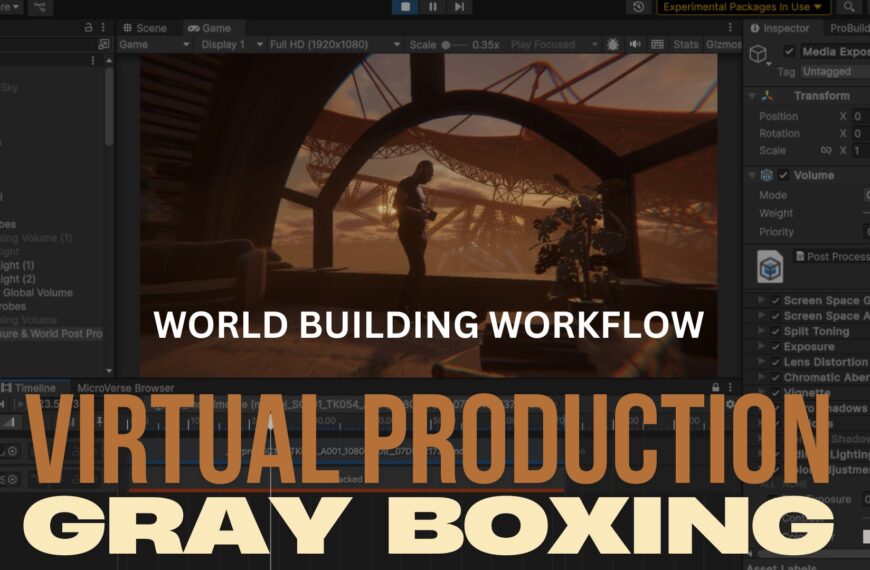Mute audio with the speaker icon
This screenshot has width=870, height=570.
[635, 45]
